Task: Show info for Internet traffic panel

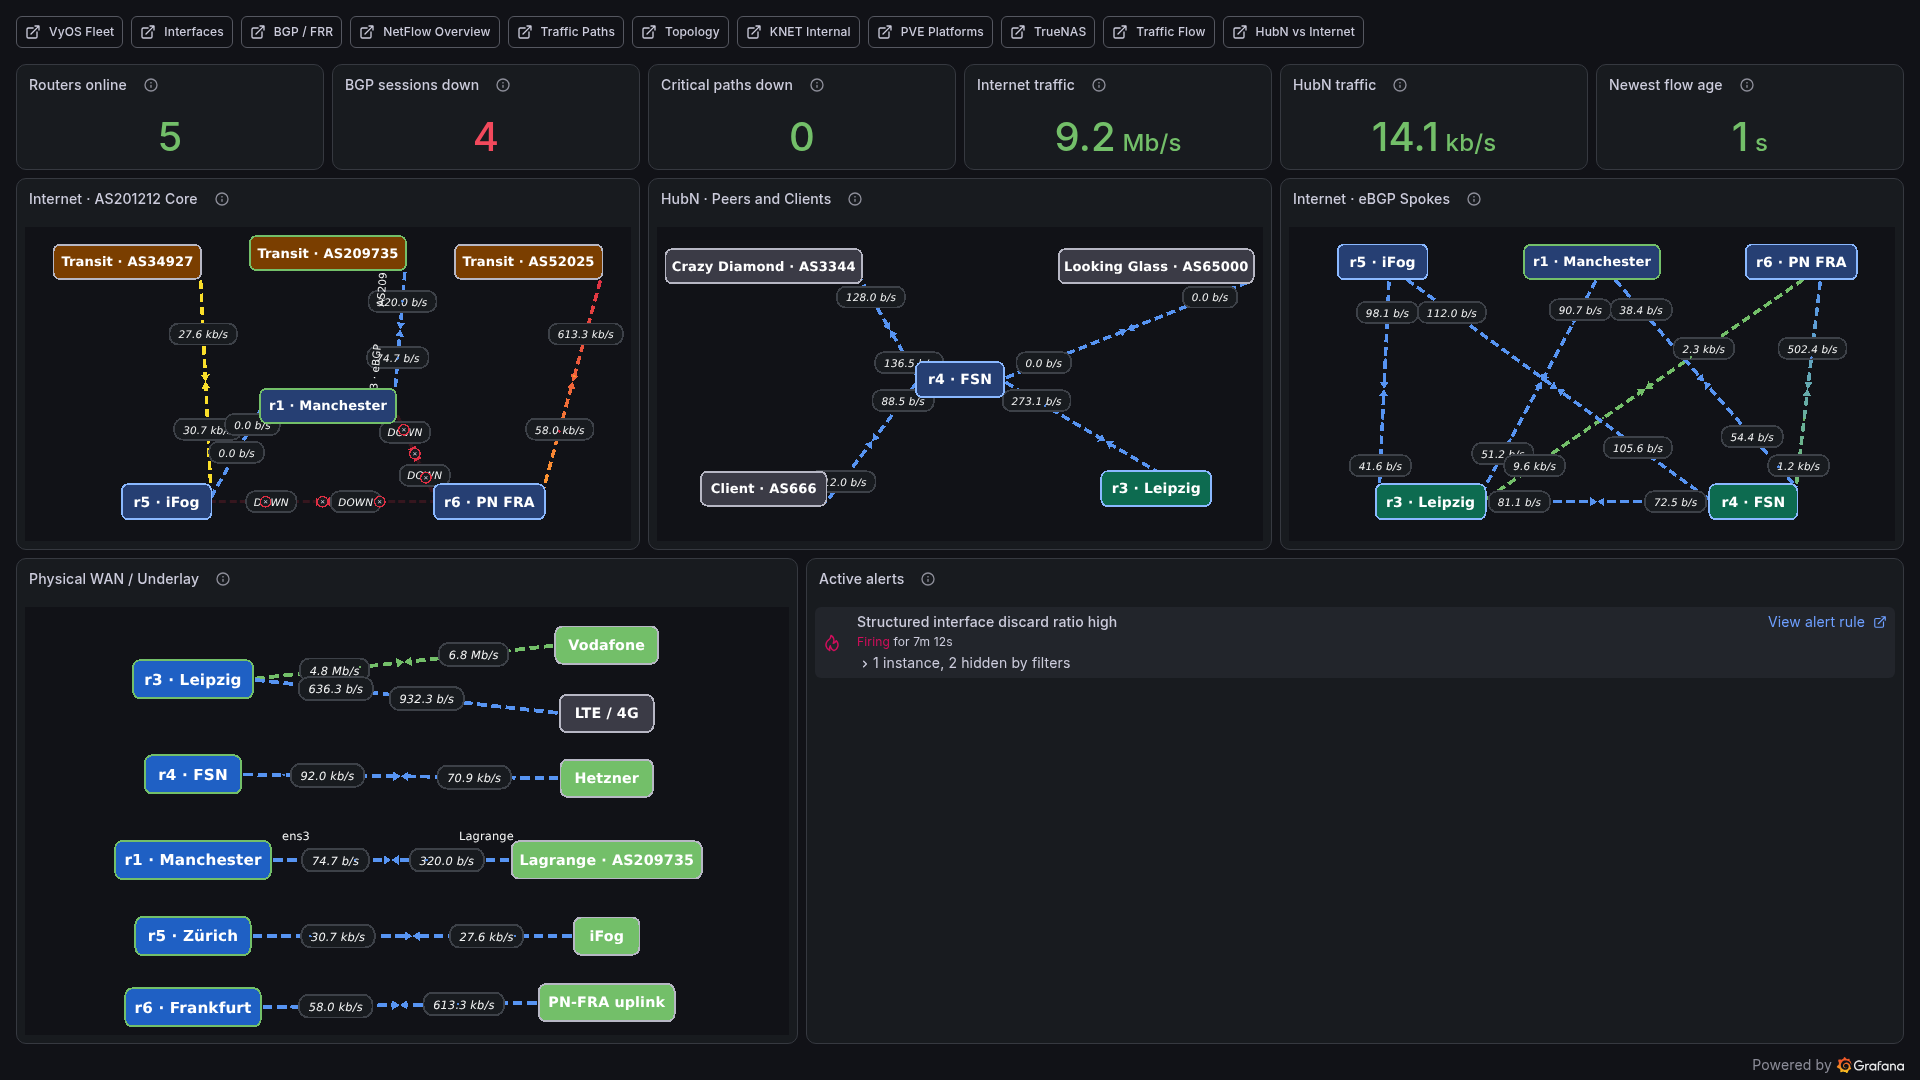Action: [x=1099, y=85]
